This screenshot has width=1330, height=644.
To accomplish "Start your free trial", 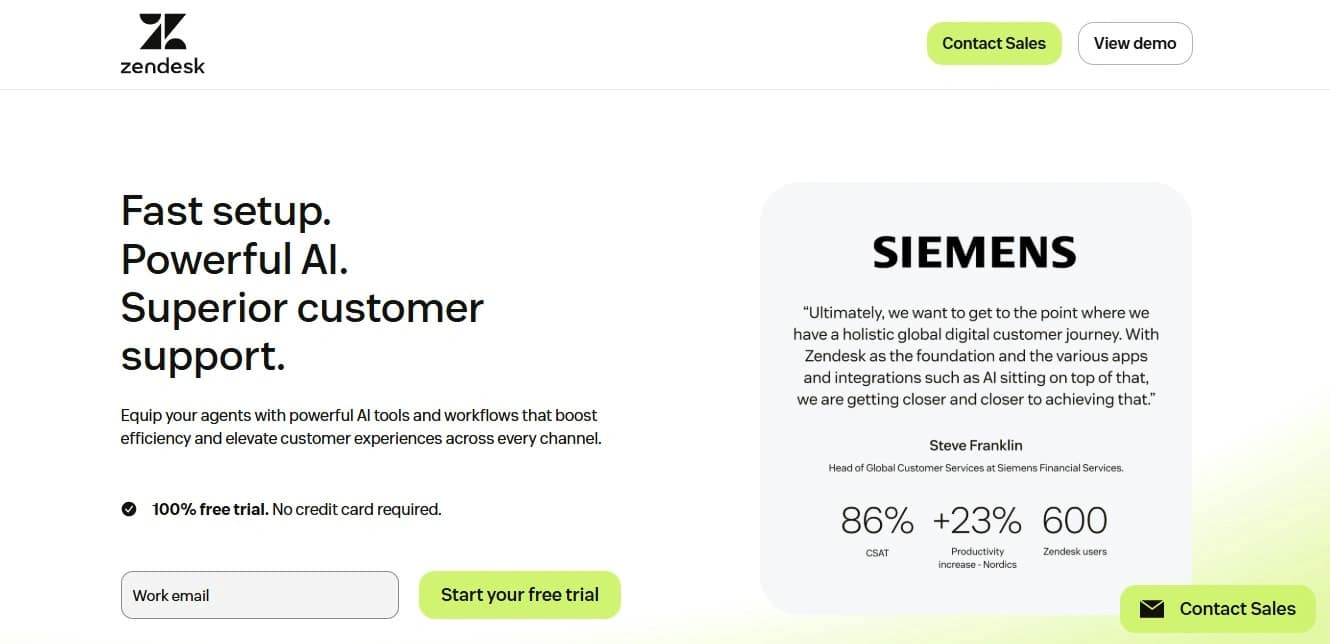I will click(x=519, y=594).
